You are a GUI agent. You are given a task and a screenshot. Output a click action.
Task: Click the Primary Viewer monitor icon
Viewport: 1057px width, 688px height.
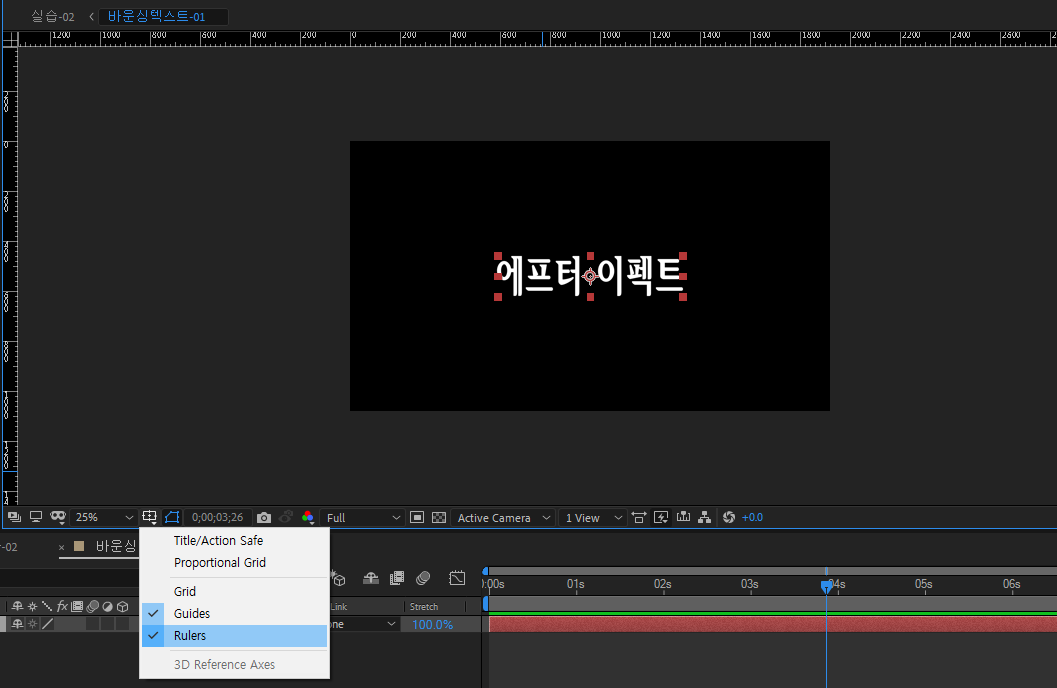[x=36, y=518]
